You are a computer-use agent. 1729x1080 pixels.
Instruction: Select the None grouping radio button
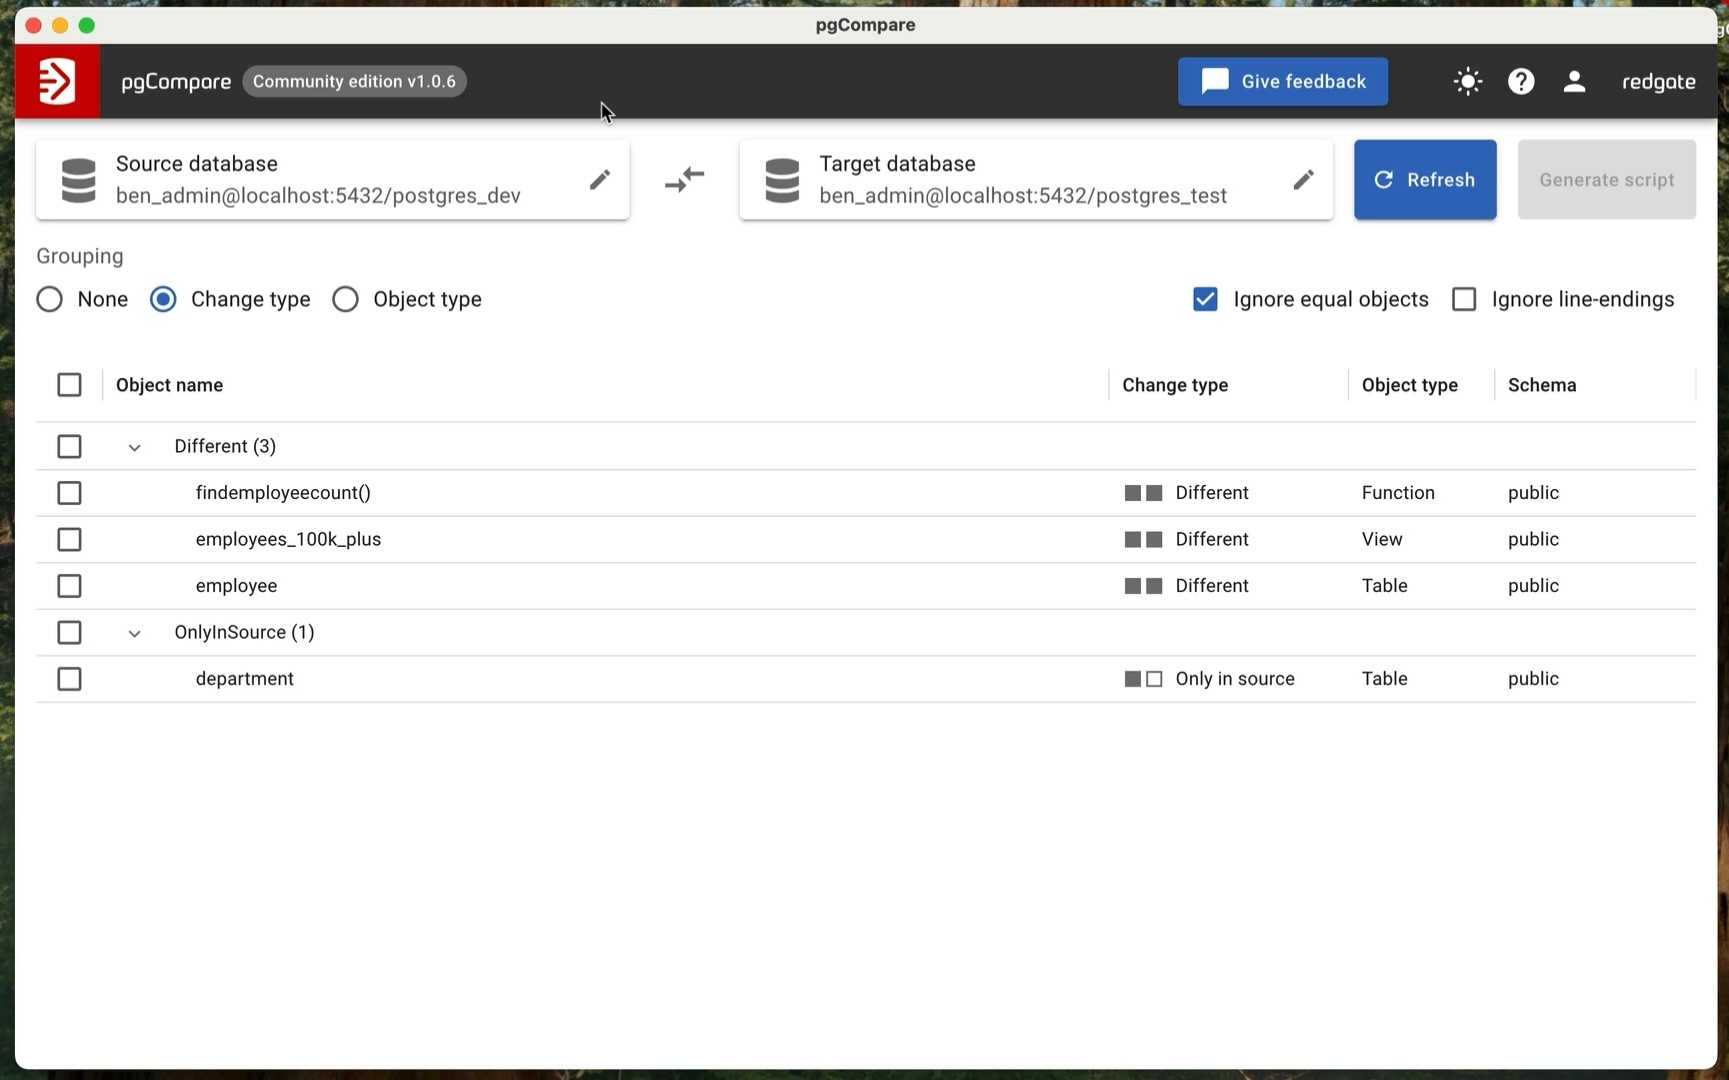pyautogui.click(x=50, y=299)
